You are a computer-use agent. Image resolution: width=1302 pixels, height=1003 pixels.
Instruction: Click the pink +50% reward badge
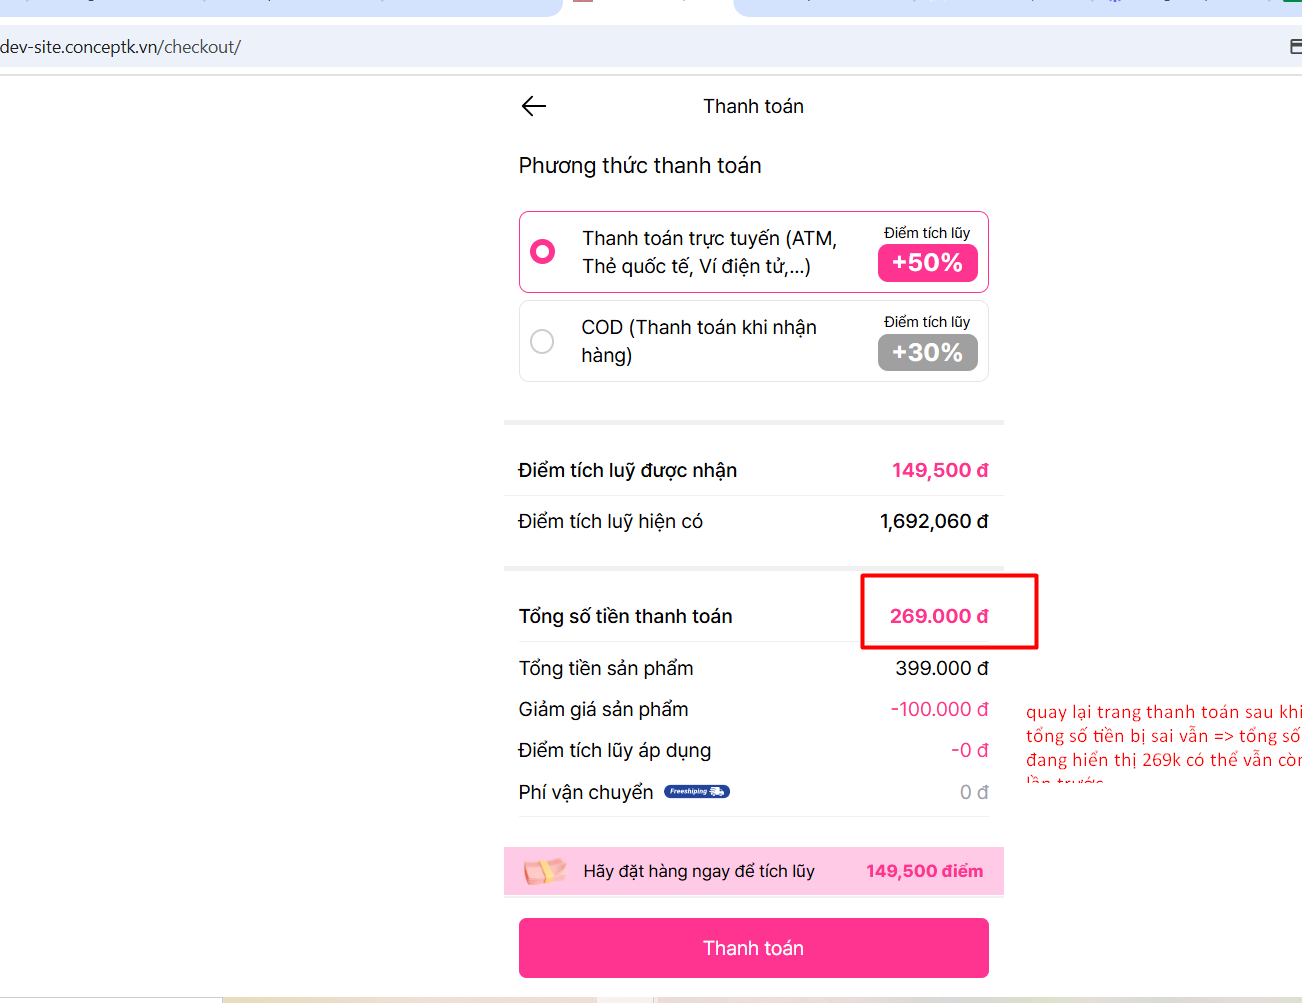927,263
